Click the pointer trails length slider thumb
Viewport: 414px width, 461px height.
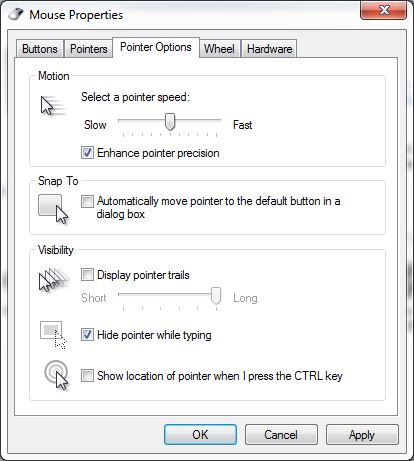coord(216,296)
